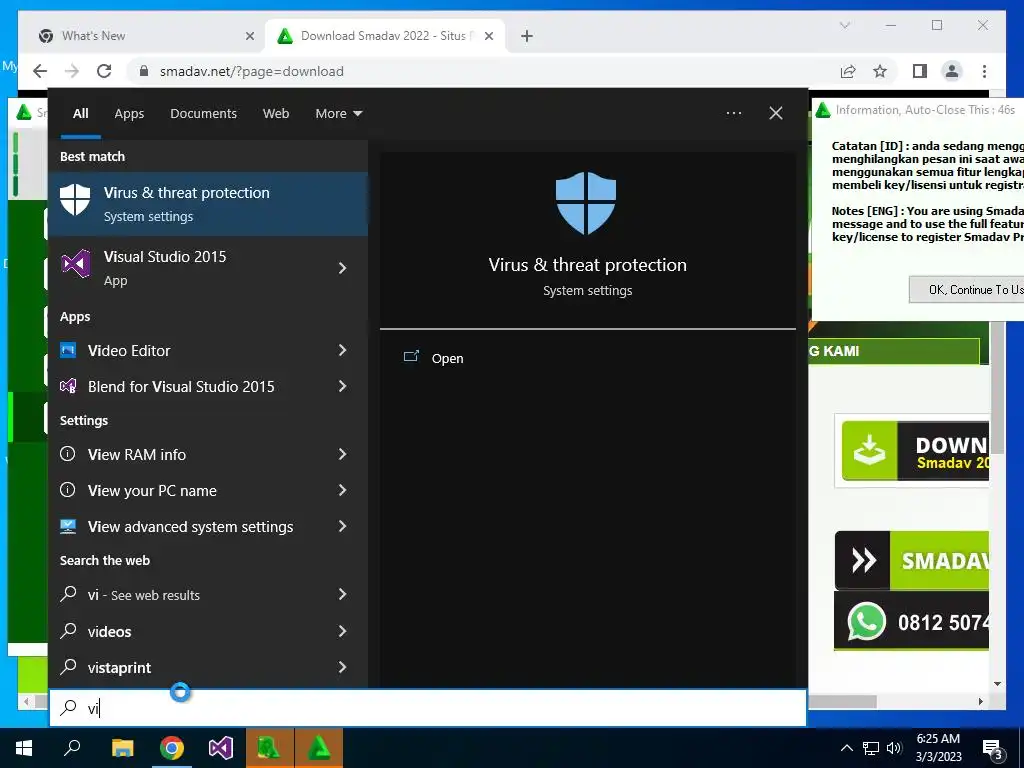
Task: Click the taskbar search magnifier icon
Action: [72, 748]
